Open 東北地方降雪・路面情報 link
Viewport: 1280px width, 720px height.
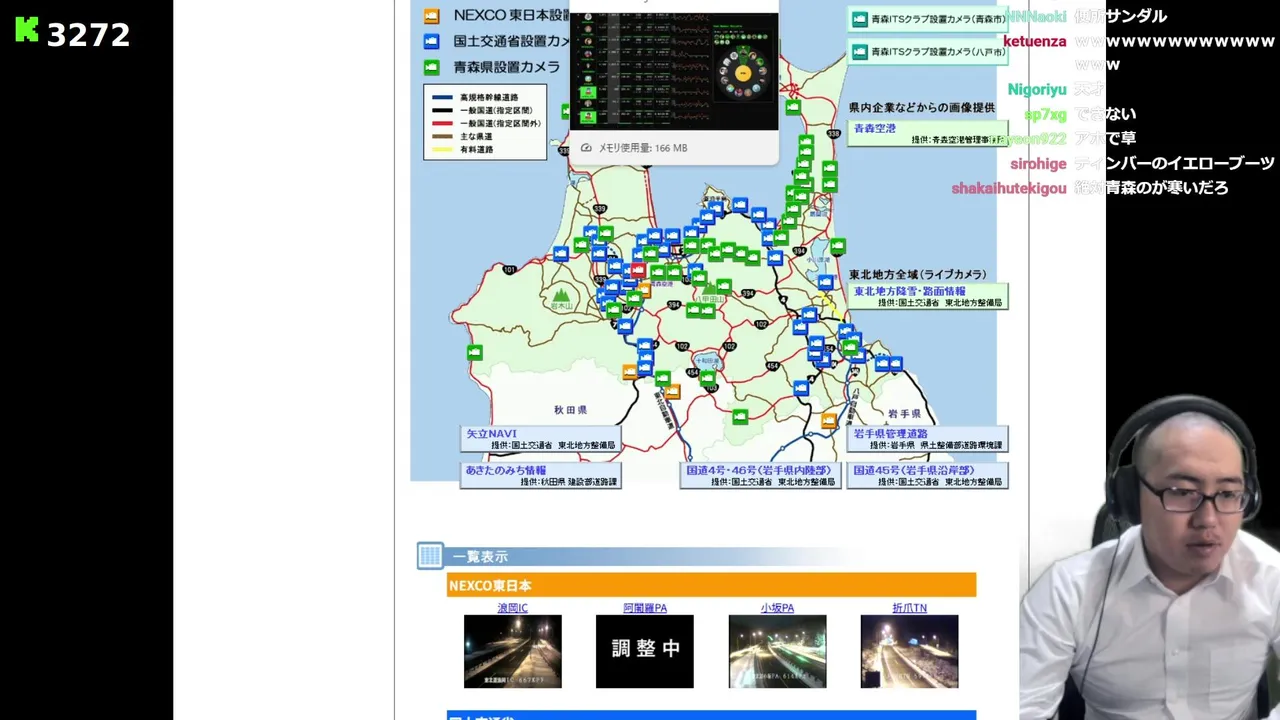(x=909, y=291)
